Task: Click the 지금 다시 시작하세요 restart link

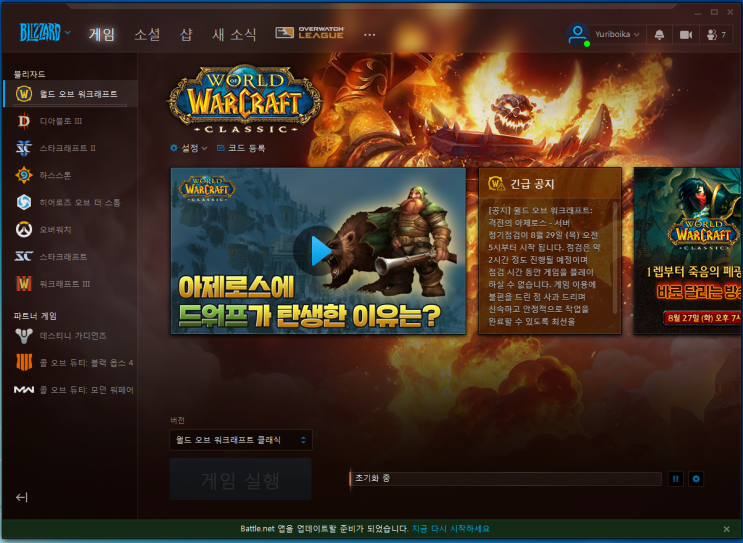Action: [x=451, y=528]
